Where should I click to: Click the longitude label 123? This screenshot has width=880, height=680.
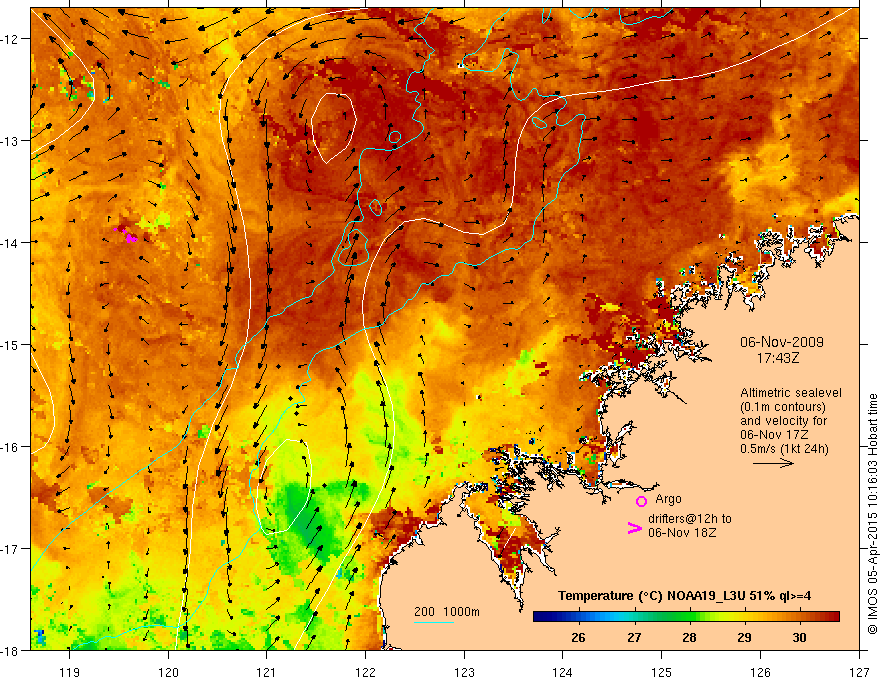click(x=464, y=672)
